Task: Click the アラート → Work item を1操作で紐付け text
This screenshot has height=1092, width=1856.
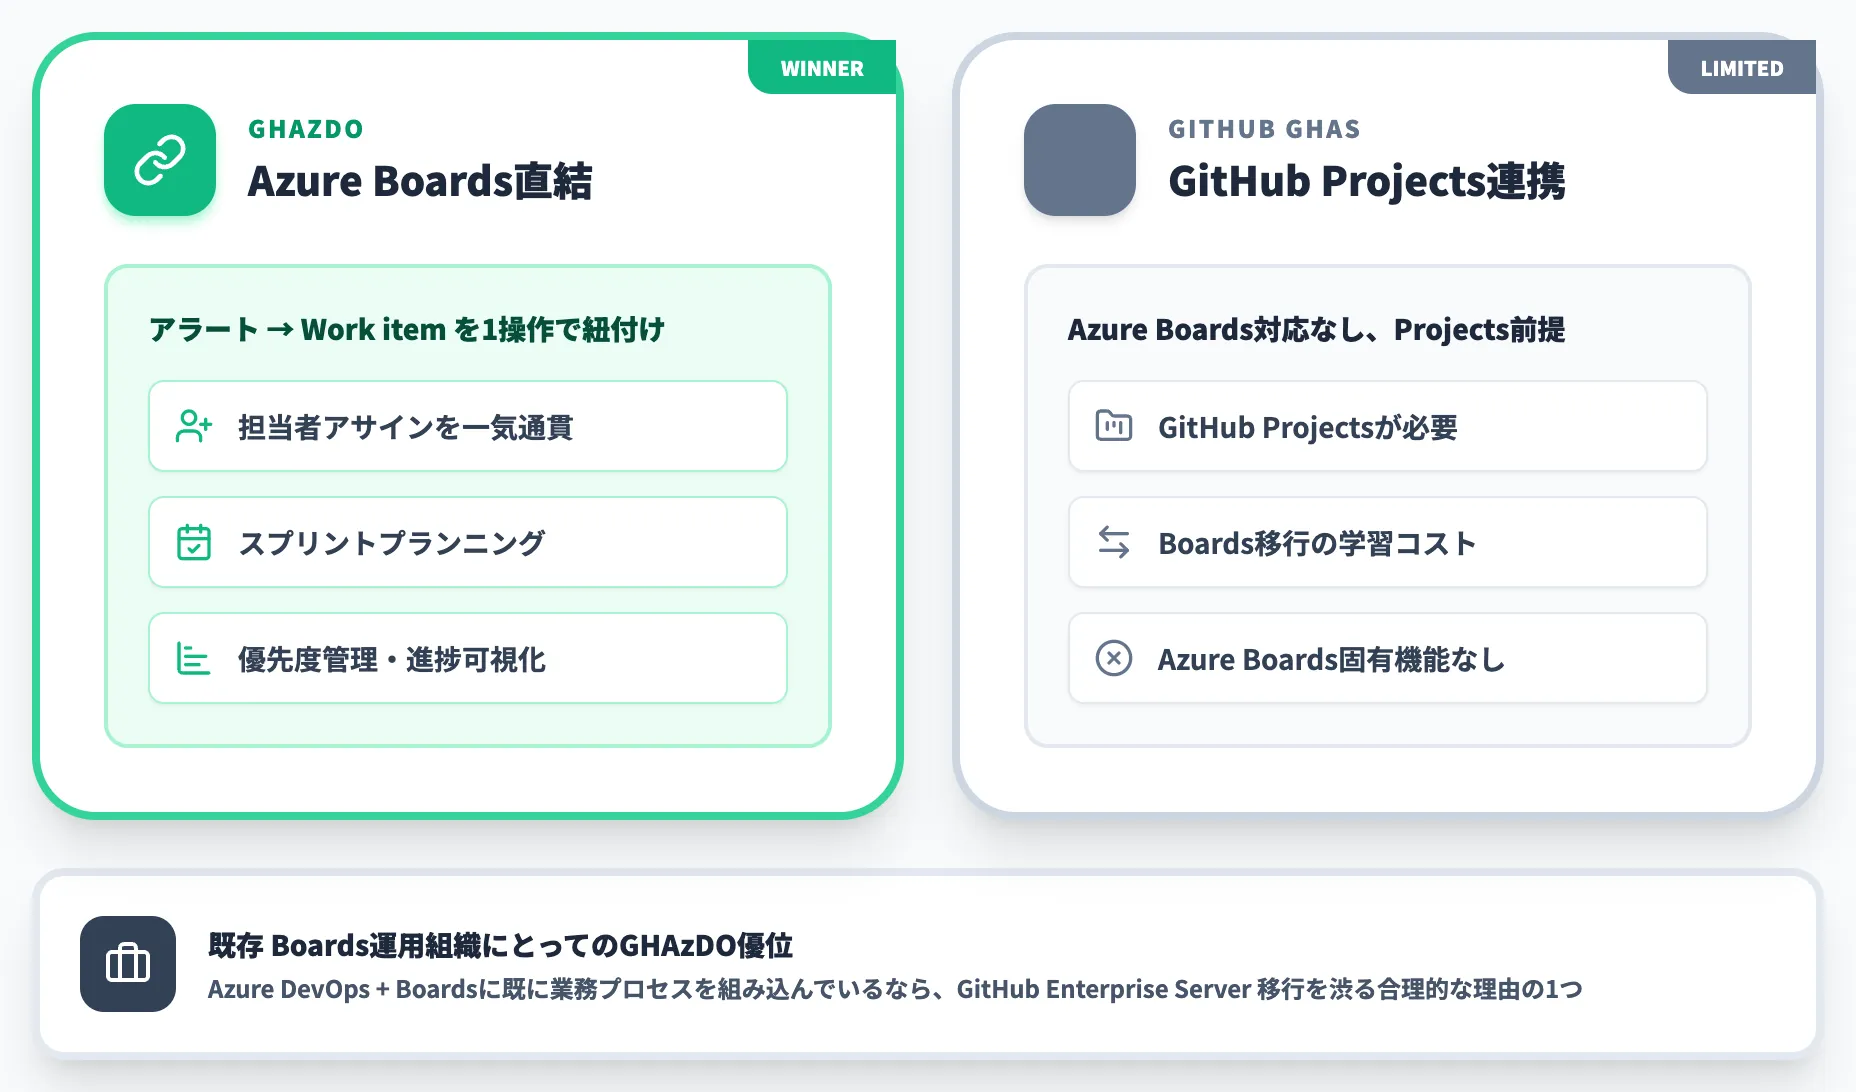Action: tap(407, 329)
